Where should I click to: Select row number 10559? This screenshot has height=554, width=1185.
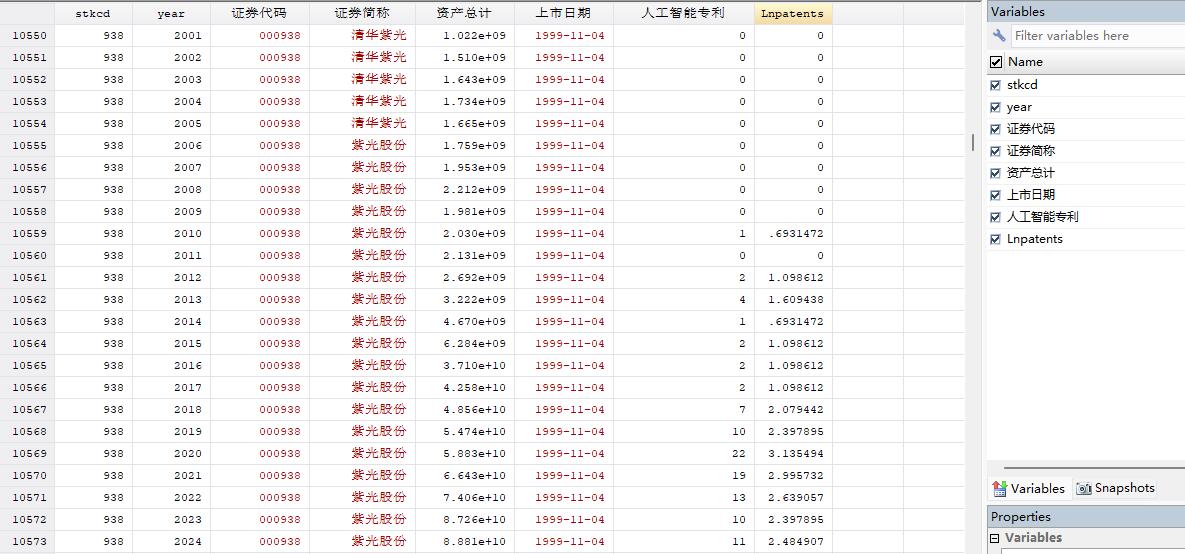[x=27, y=234]
